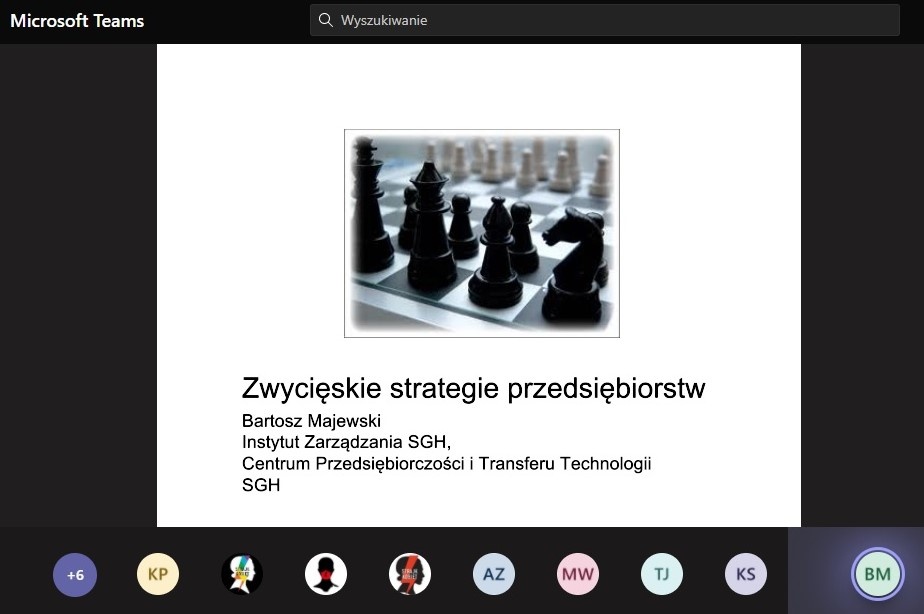The image size is (924, 614).
Task: Click the line Centrum Przedsiębiorczości i Transferu Technologii
Action: (x=446, y=464)
